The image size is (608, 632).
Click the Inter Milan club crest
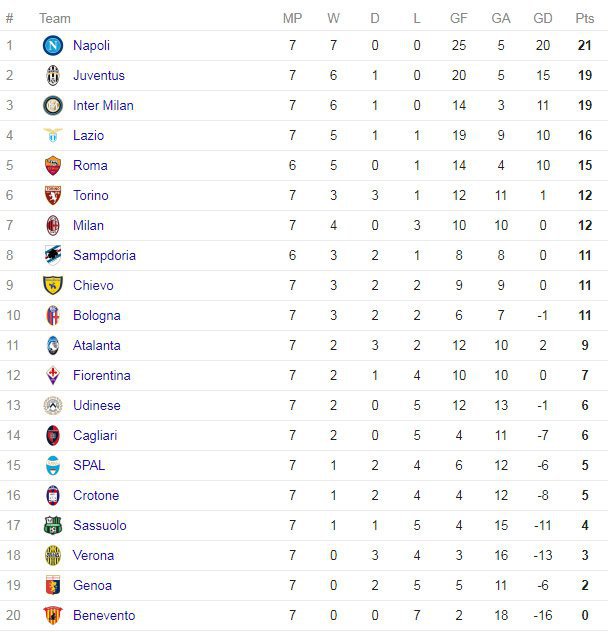(x=53, y=105)
